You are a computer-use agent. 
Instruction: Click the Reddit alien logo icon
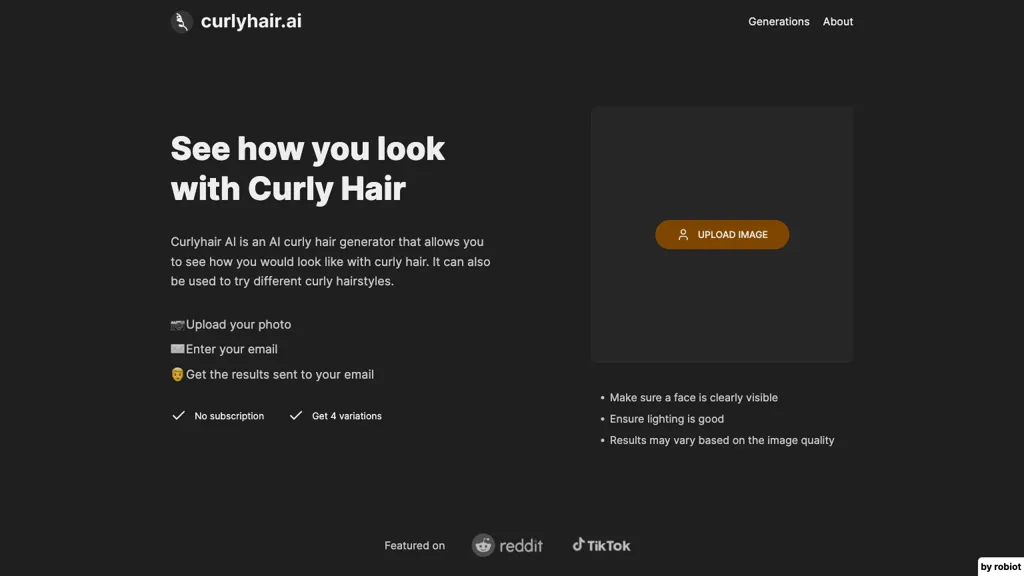484,545
